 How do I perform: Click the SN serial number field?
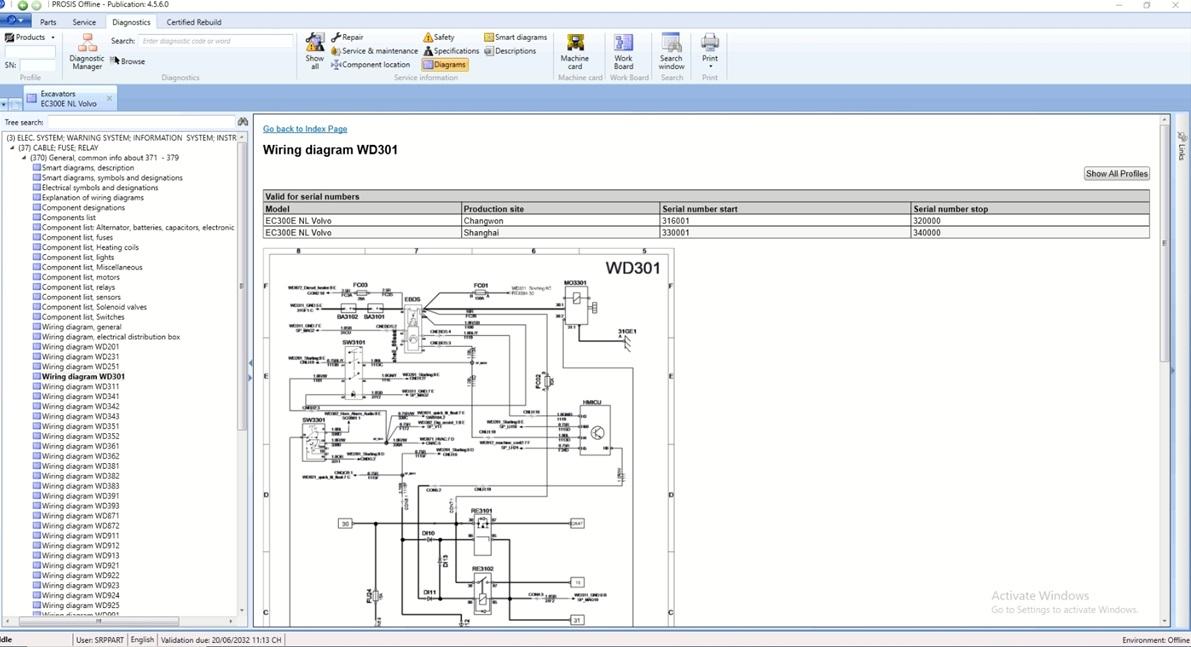37,65
